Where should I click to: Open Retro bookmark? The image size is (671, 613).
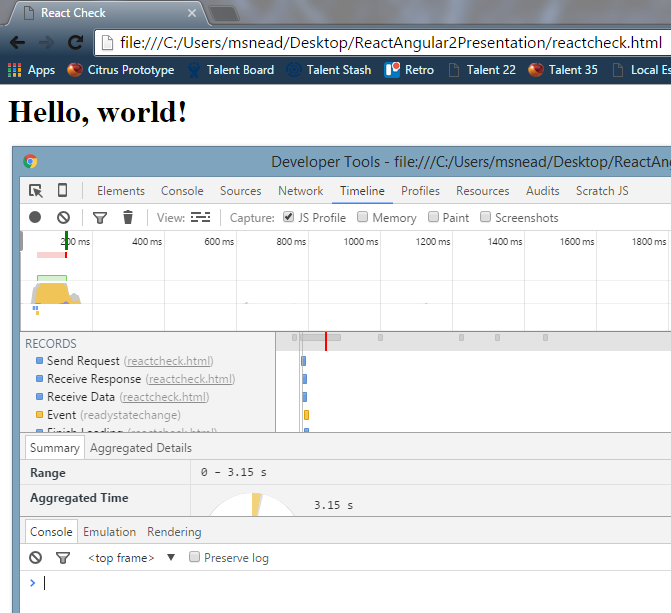click(x=409, y=70)
